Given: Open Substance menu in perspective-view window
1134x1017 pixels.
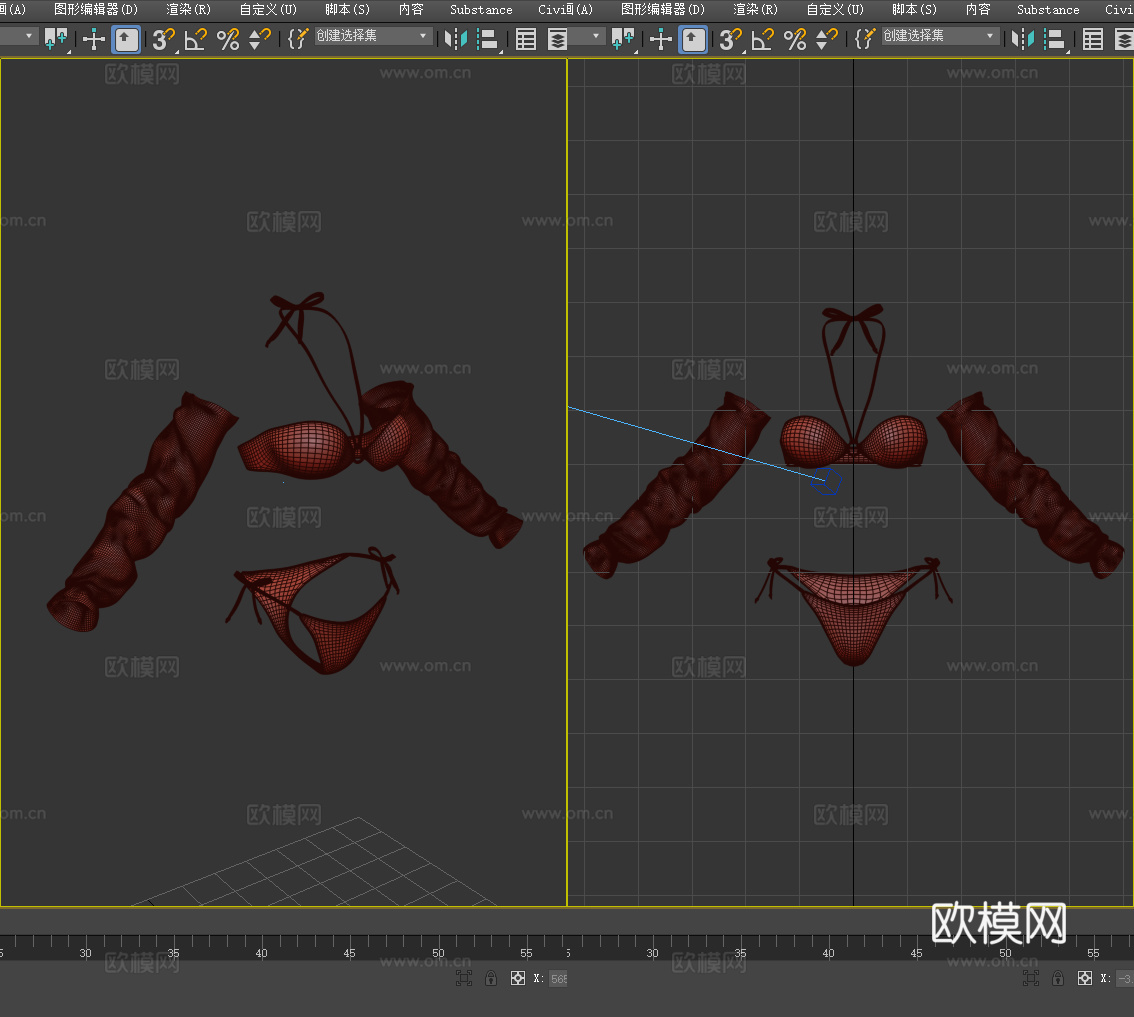Looking at the screenshot, I should coord(481,9).
